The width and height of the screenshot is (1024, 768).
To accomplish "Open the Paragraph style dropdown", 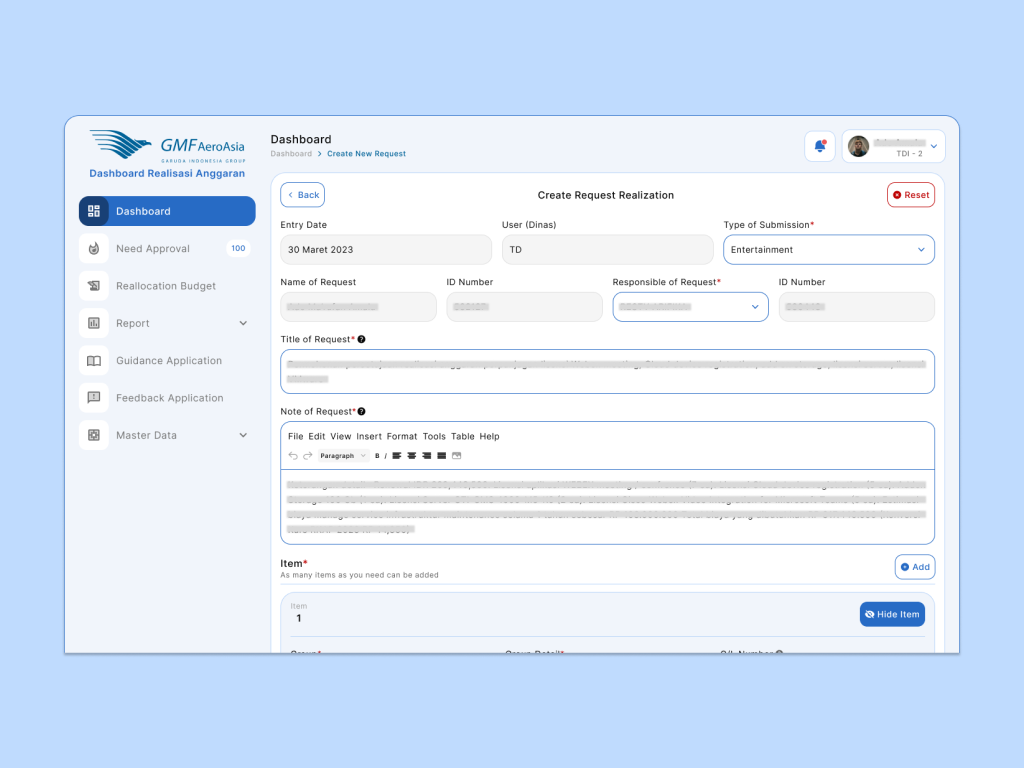I will [x=343, y=456].
